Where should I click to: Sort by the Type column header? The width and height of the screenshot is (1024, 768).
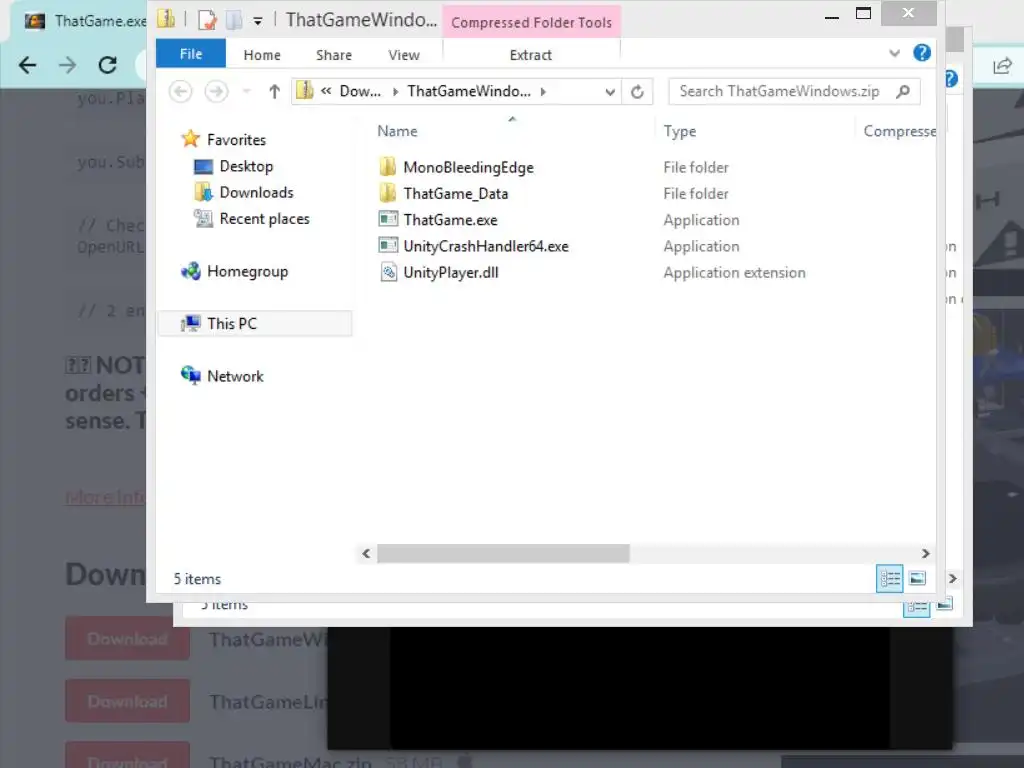[x=680, y=131]
